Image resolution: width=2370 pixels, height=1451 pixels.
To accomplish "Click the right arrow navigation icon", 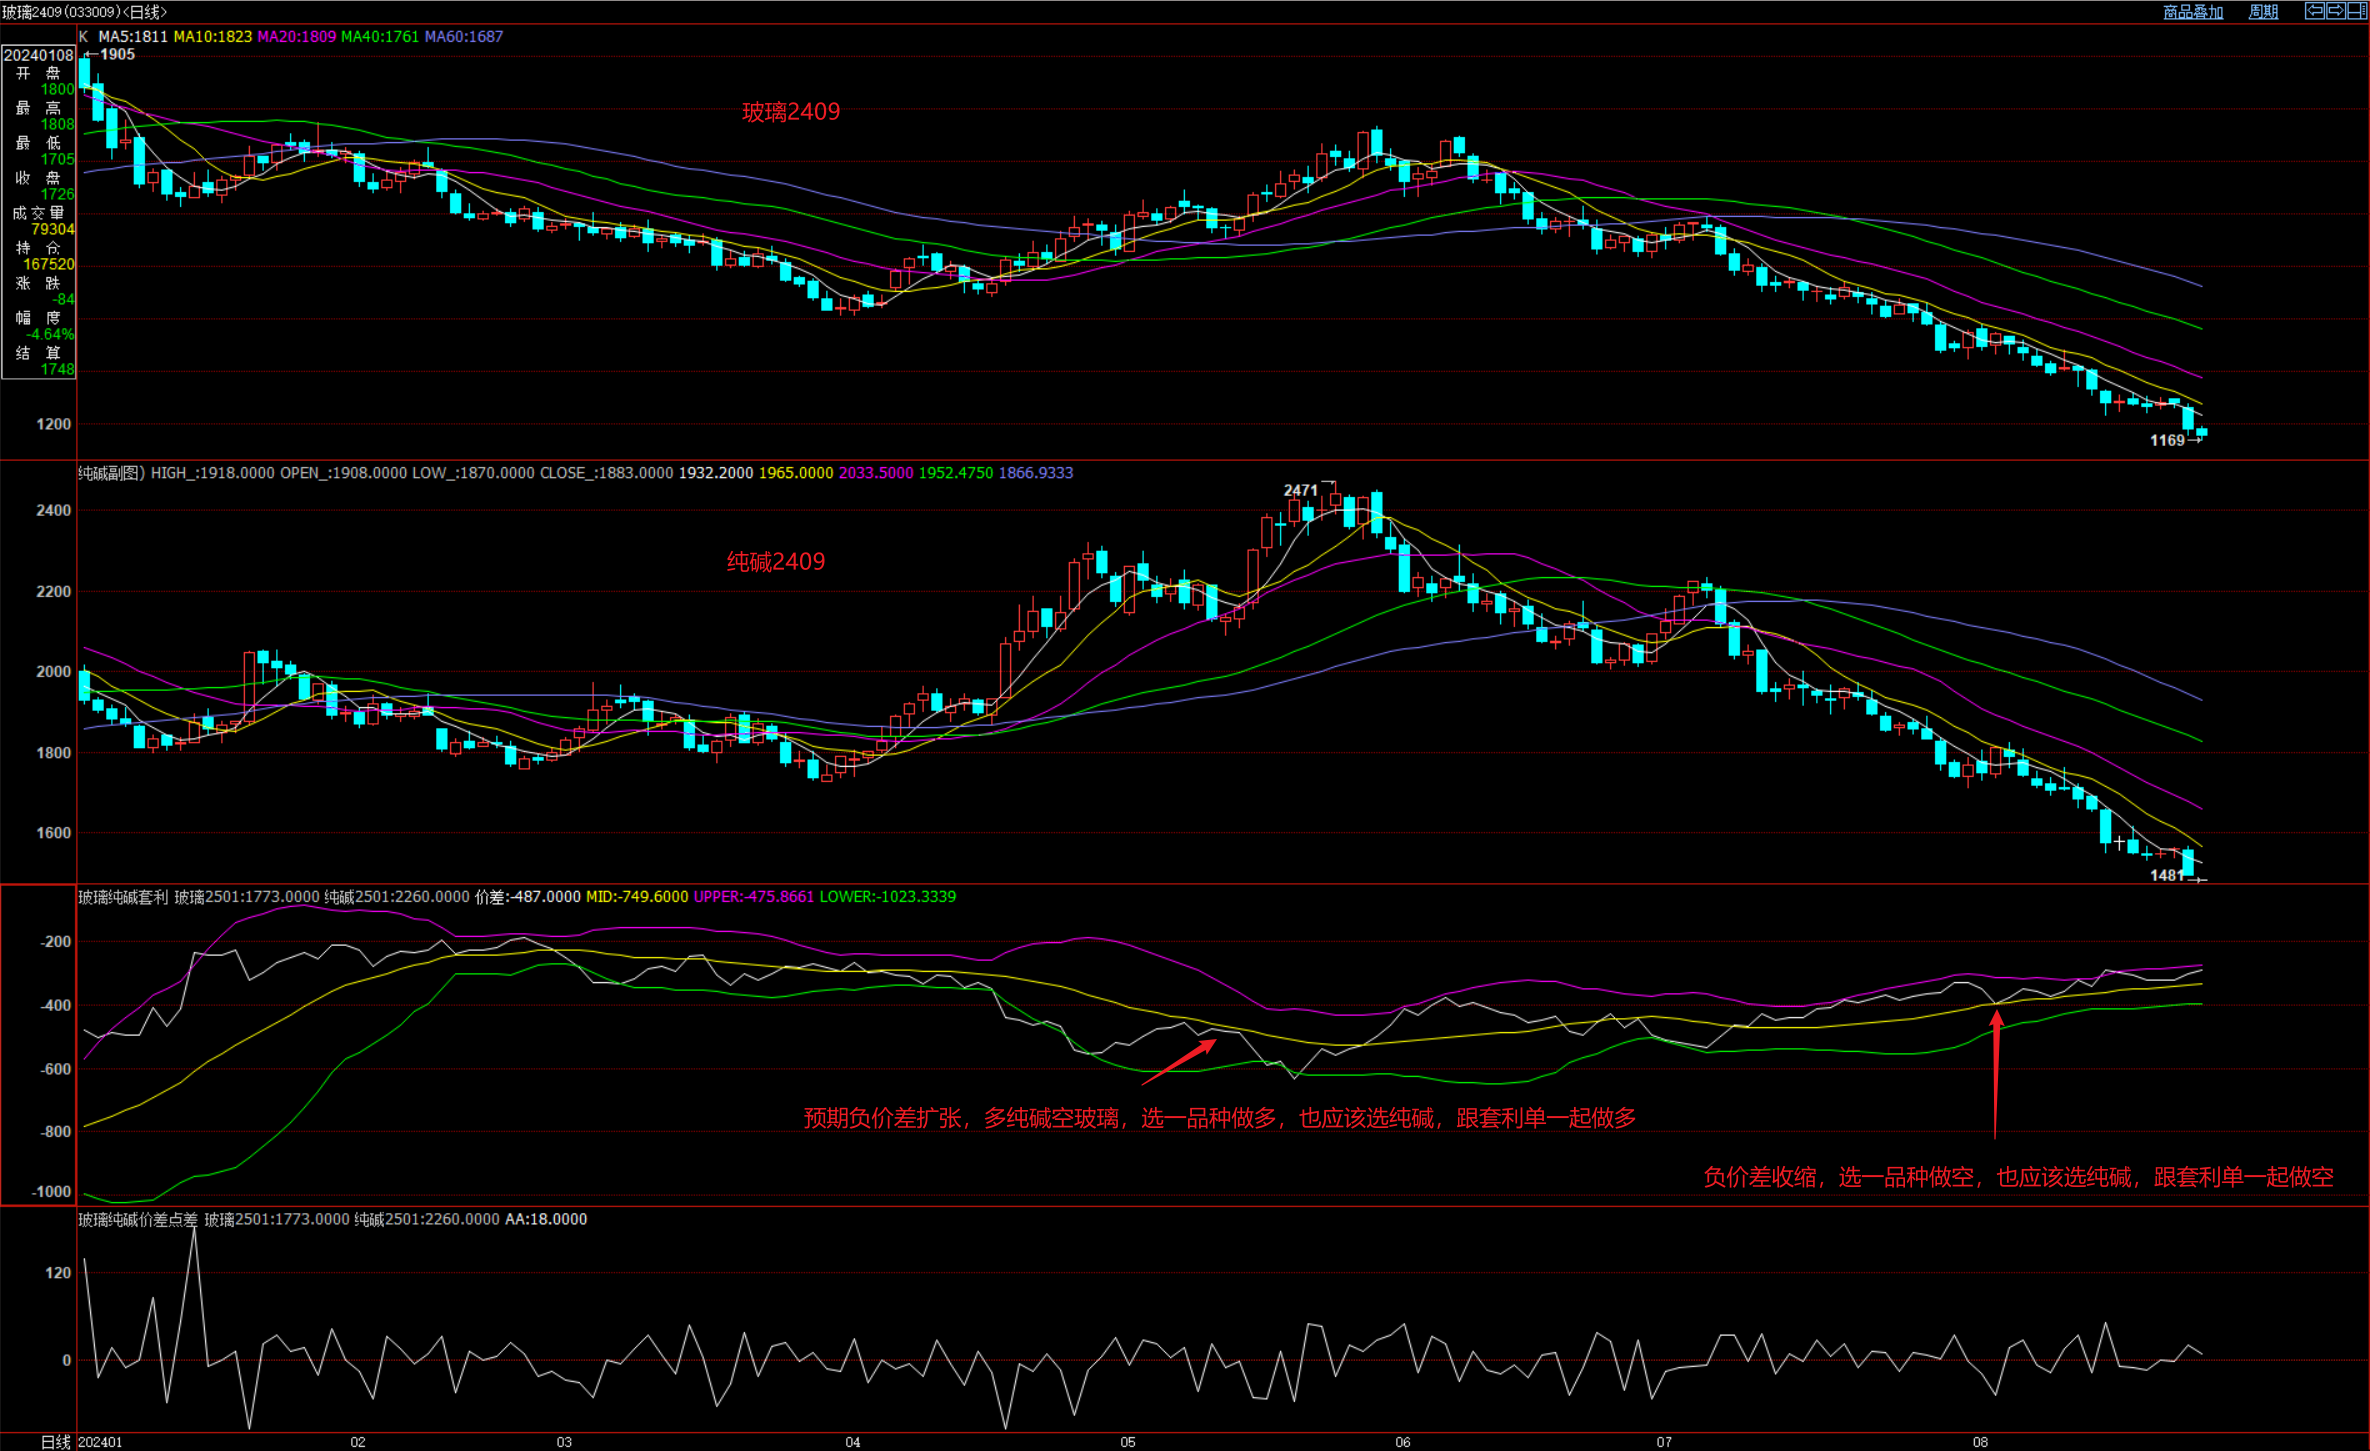I will coord(2335,11).
